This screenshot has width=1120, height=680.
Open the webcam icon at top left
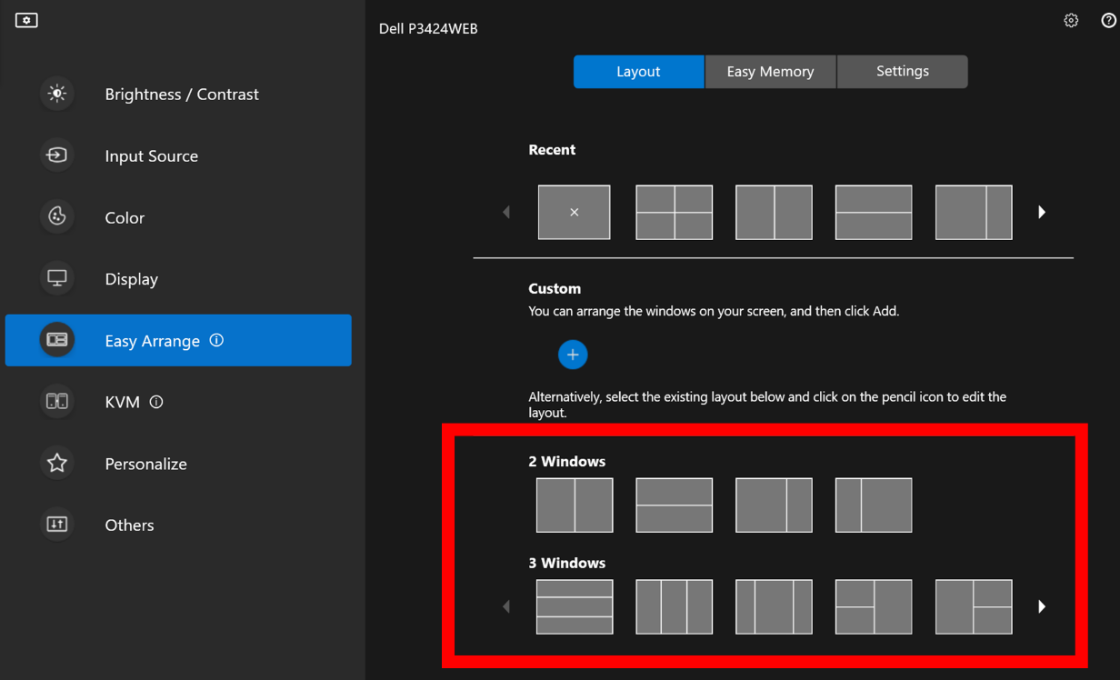click(26, 19)
